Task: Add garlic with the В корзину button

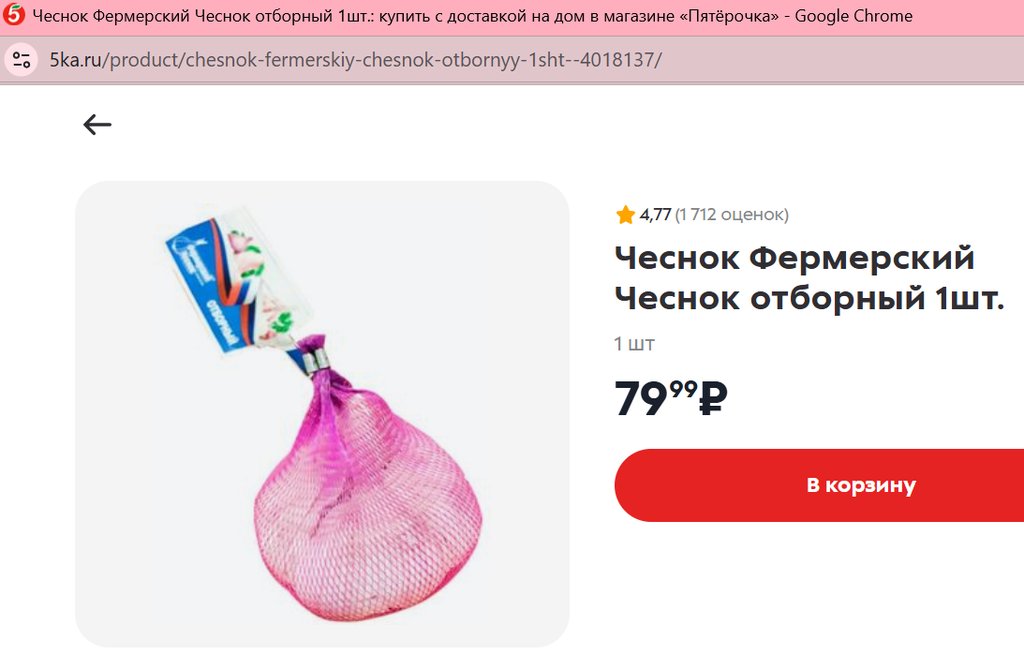Action: click(819, 485)
